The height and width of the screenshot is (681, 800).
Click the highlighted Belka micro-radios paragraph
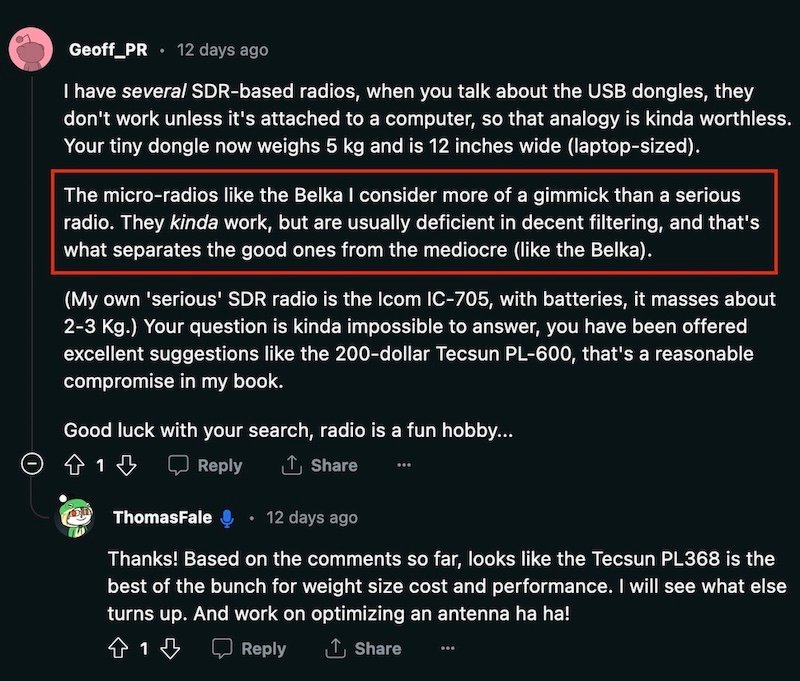click(400, 222)
